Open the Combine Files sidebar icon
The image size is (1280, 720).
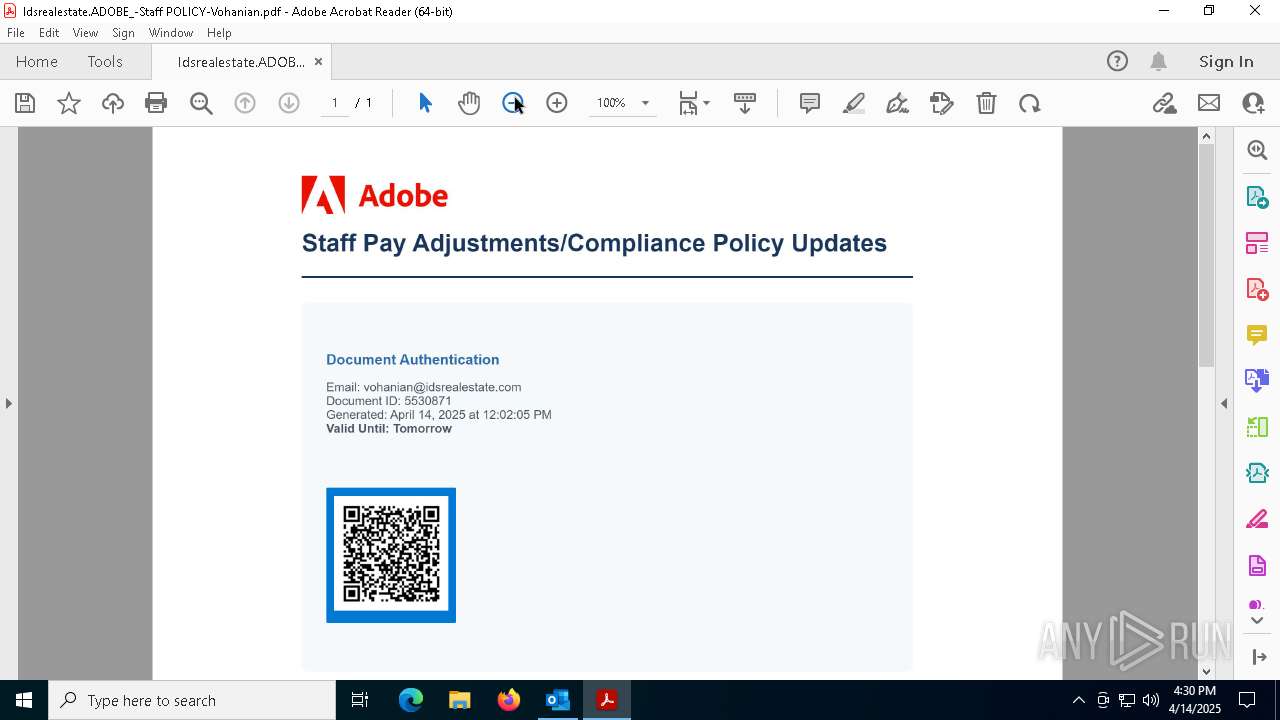point(1257,380)
